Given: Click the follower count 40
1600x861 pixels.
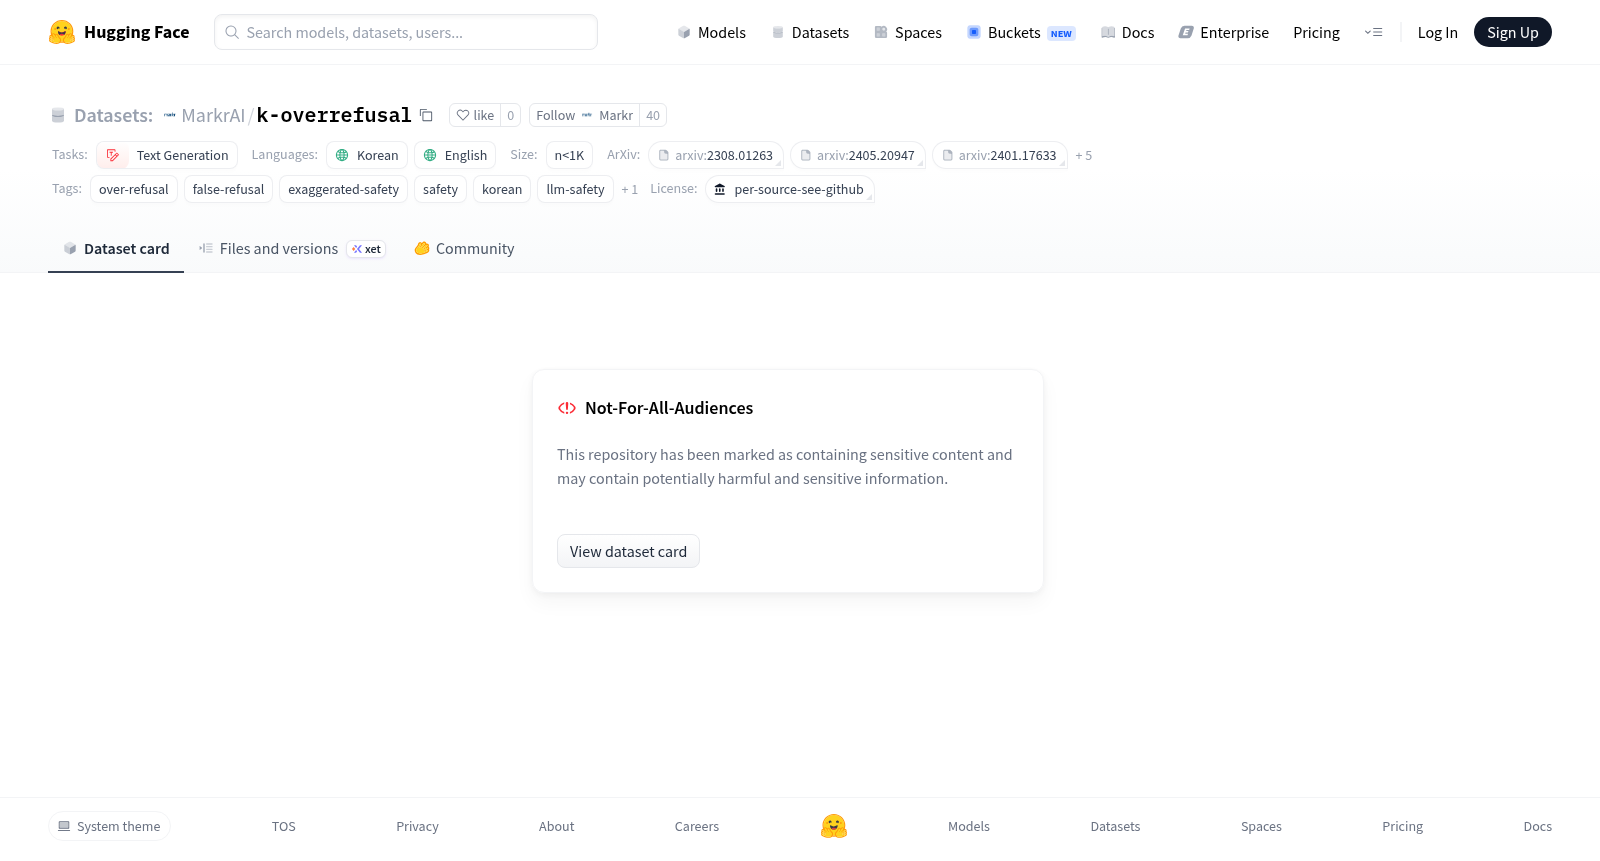Looking at the screenshot, I should pyautogui.click(x=653, y=115).
